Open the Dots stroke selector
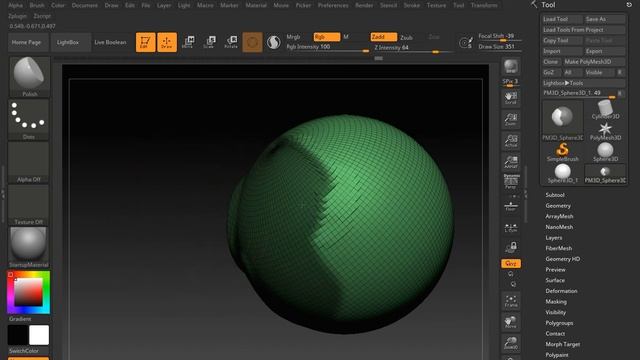 point(29,119)
